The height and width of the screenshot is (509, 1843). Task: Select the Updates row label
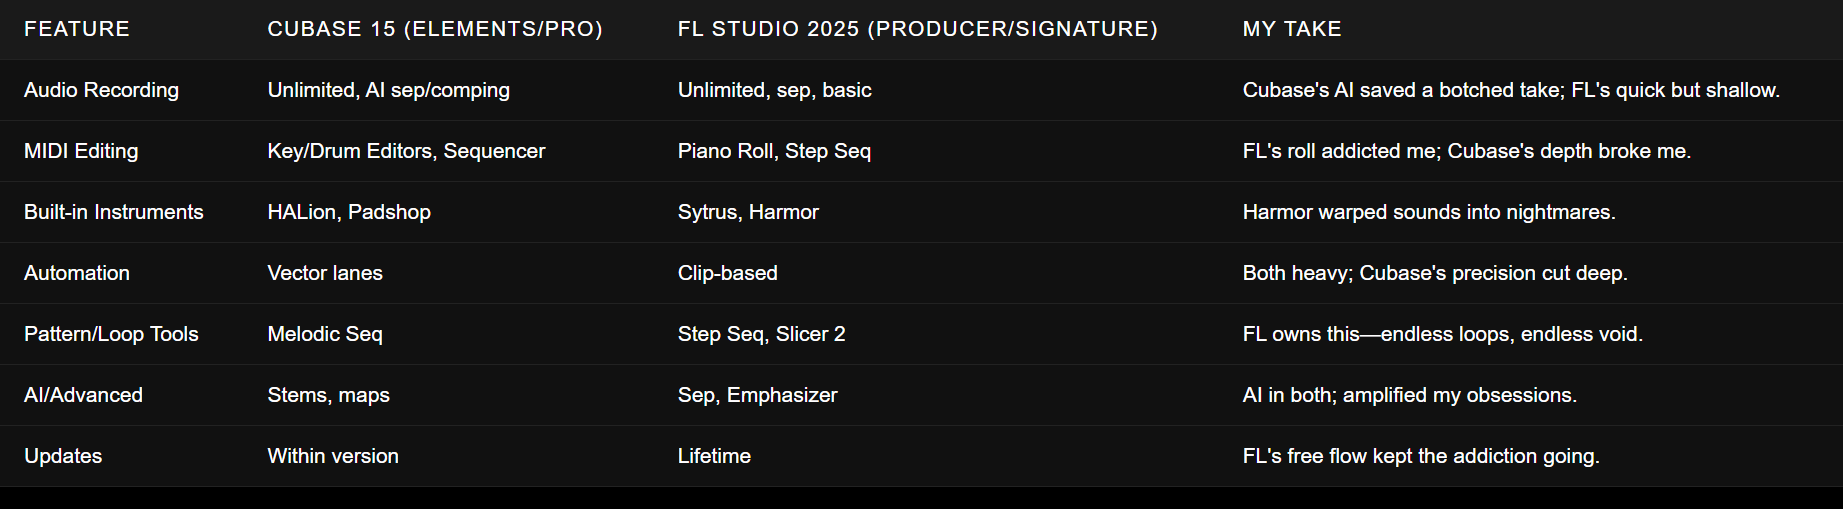(63, 456)
